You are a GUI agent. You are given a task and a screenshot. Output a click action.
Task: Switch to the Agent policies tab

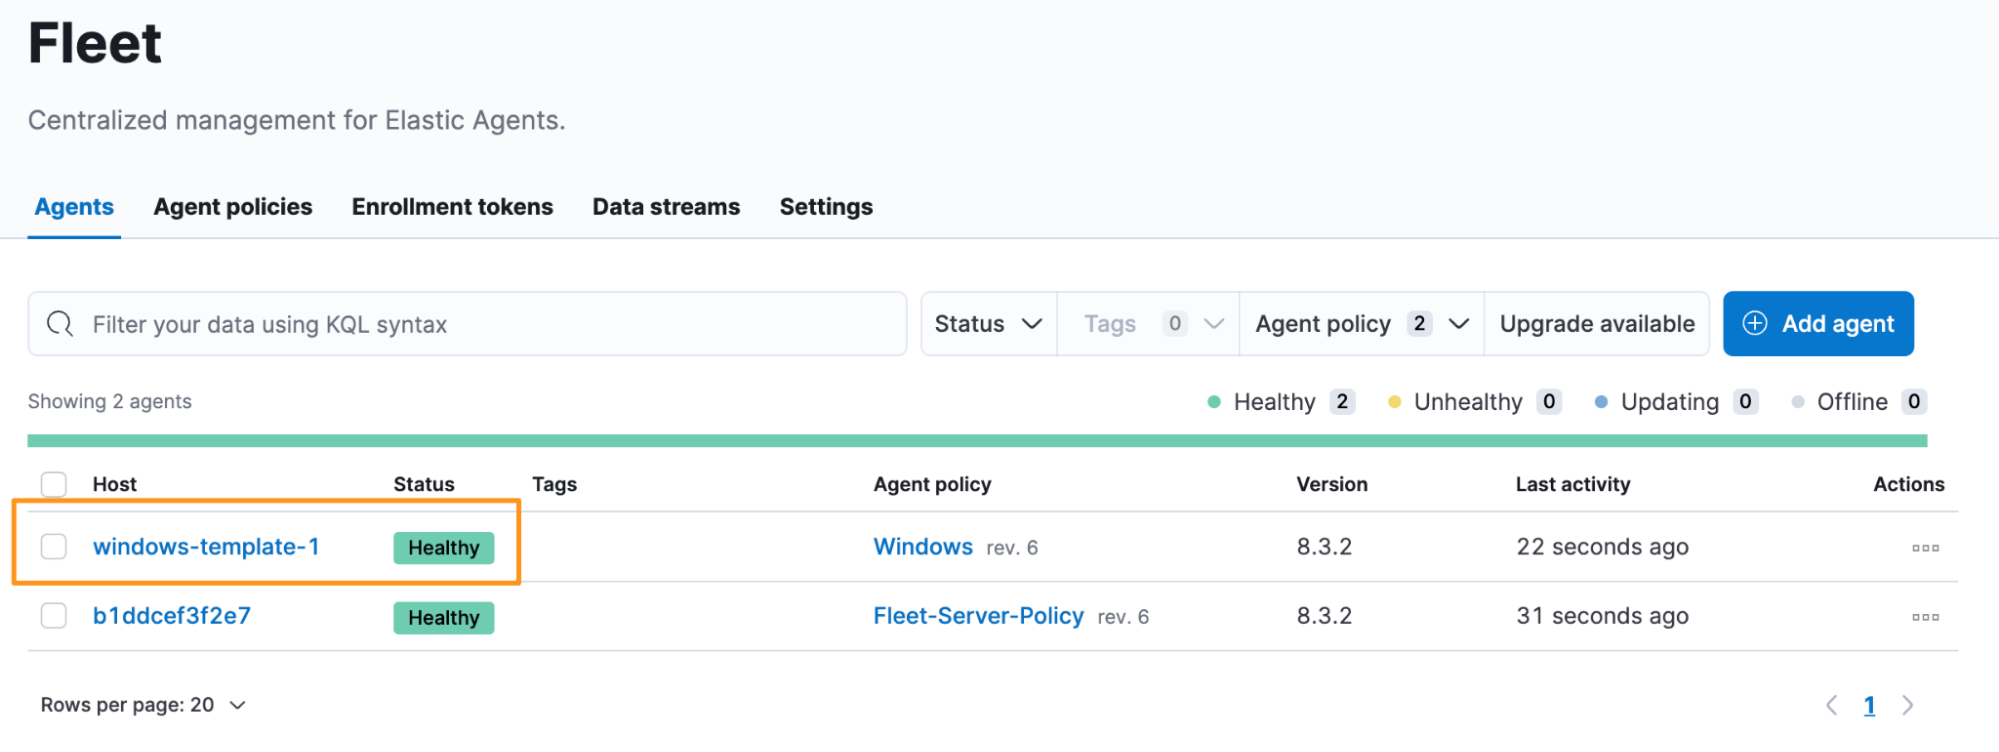click(232, 207)
